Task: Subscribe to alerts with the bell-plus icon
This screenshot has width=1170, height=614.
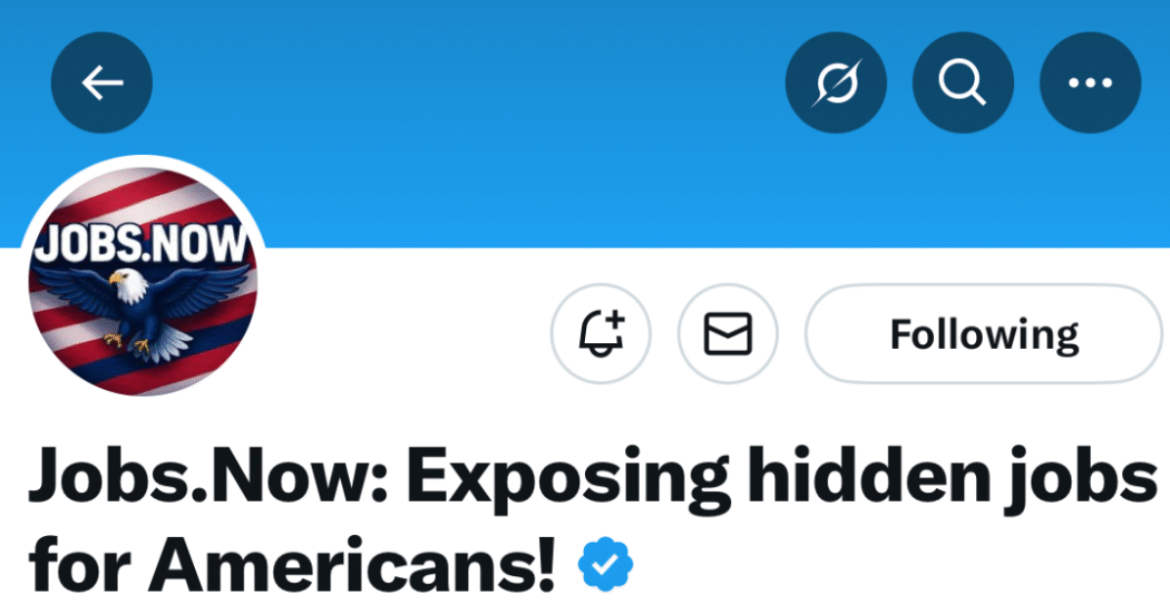Action: 601,334
